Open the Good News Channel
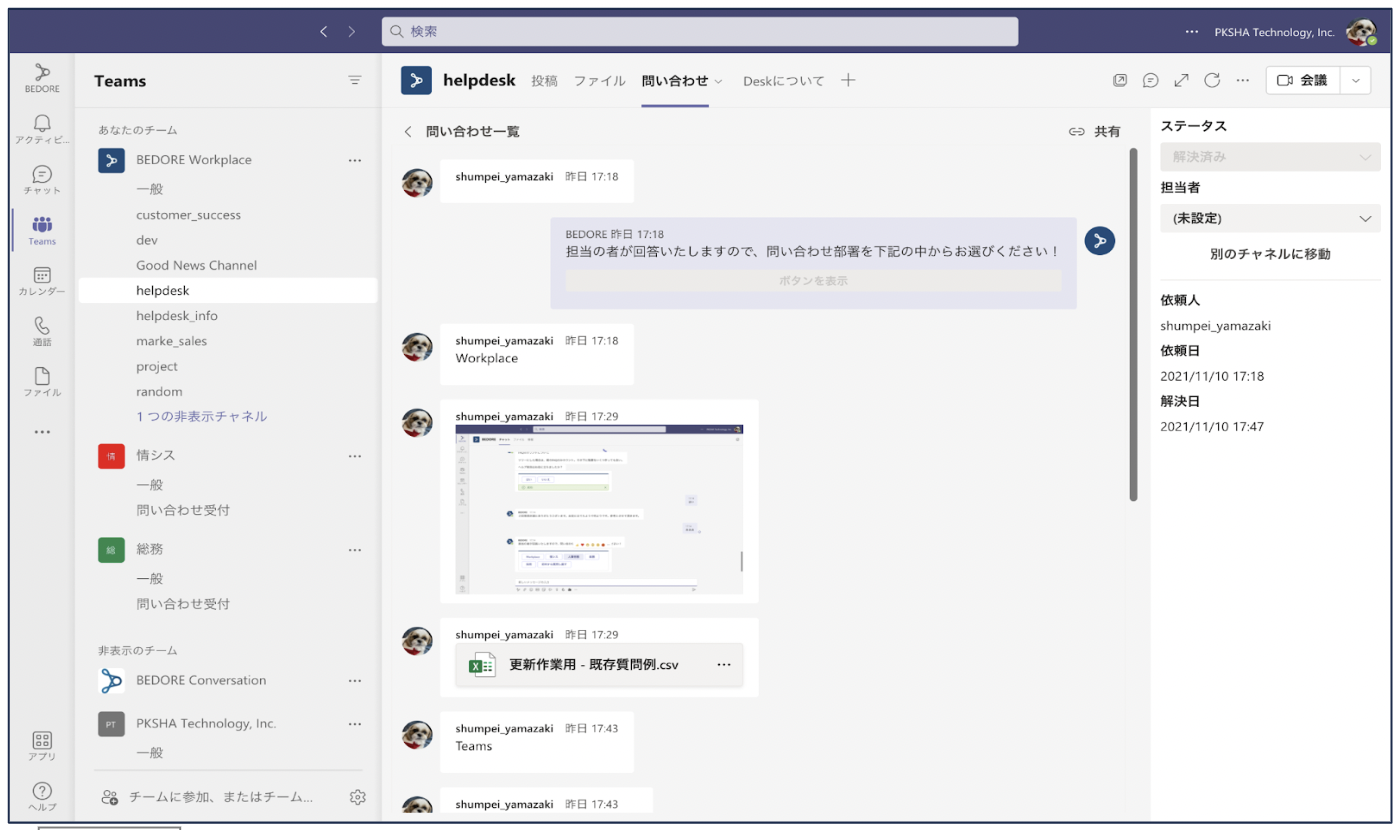Screen dimensions: 1400x830 coord(228,265)
